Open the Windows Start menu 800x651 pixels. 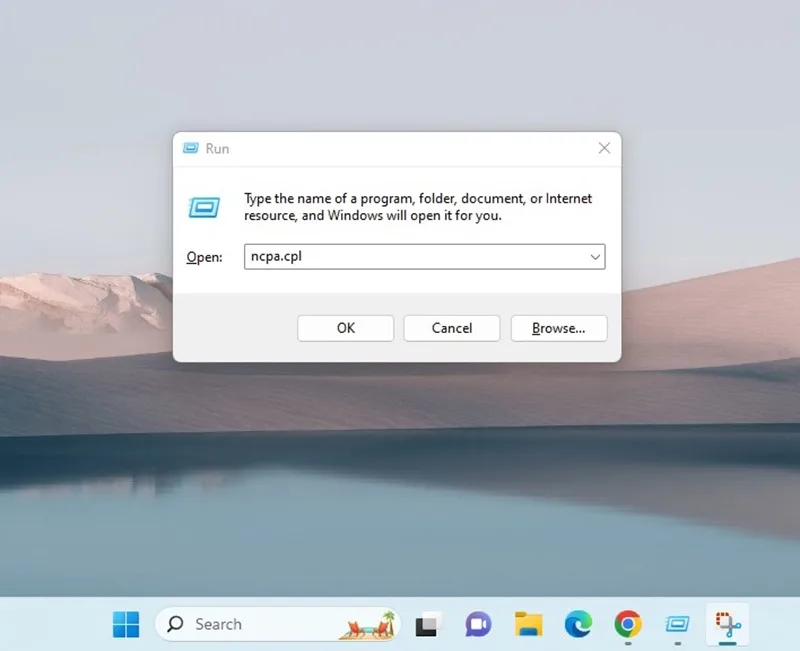126,624
